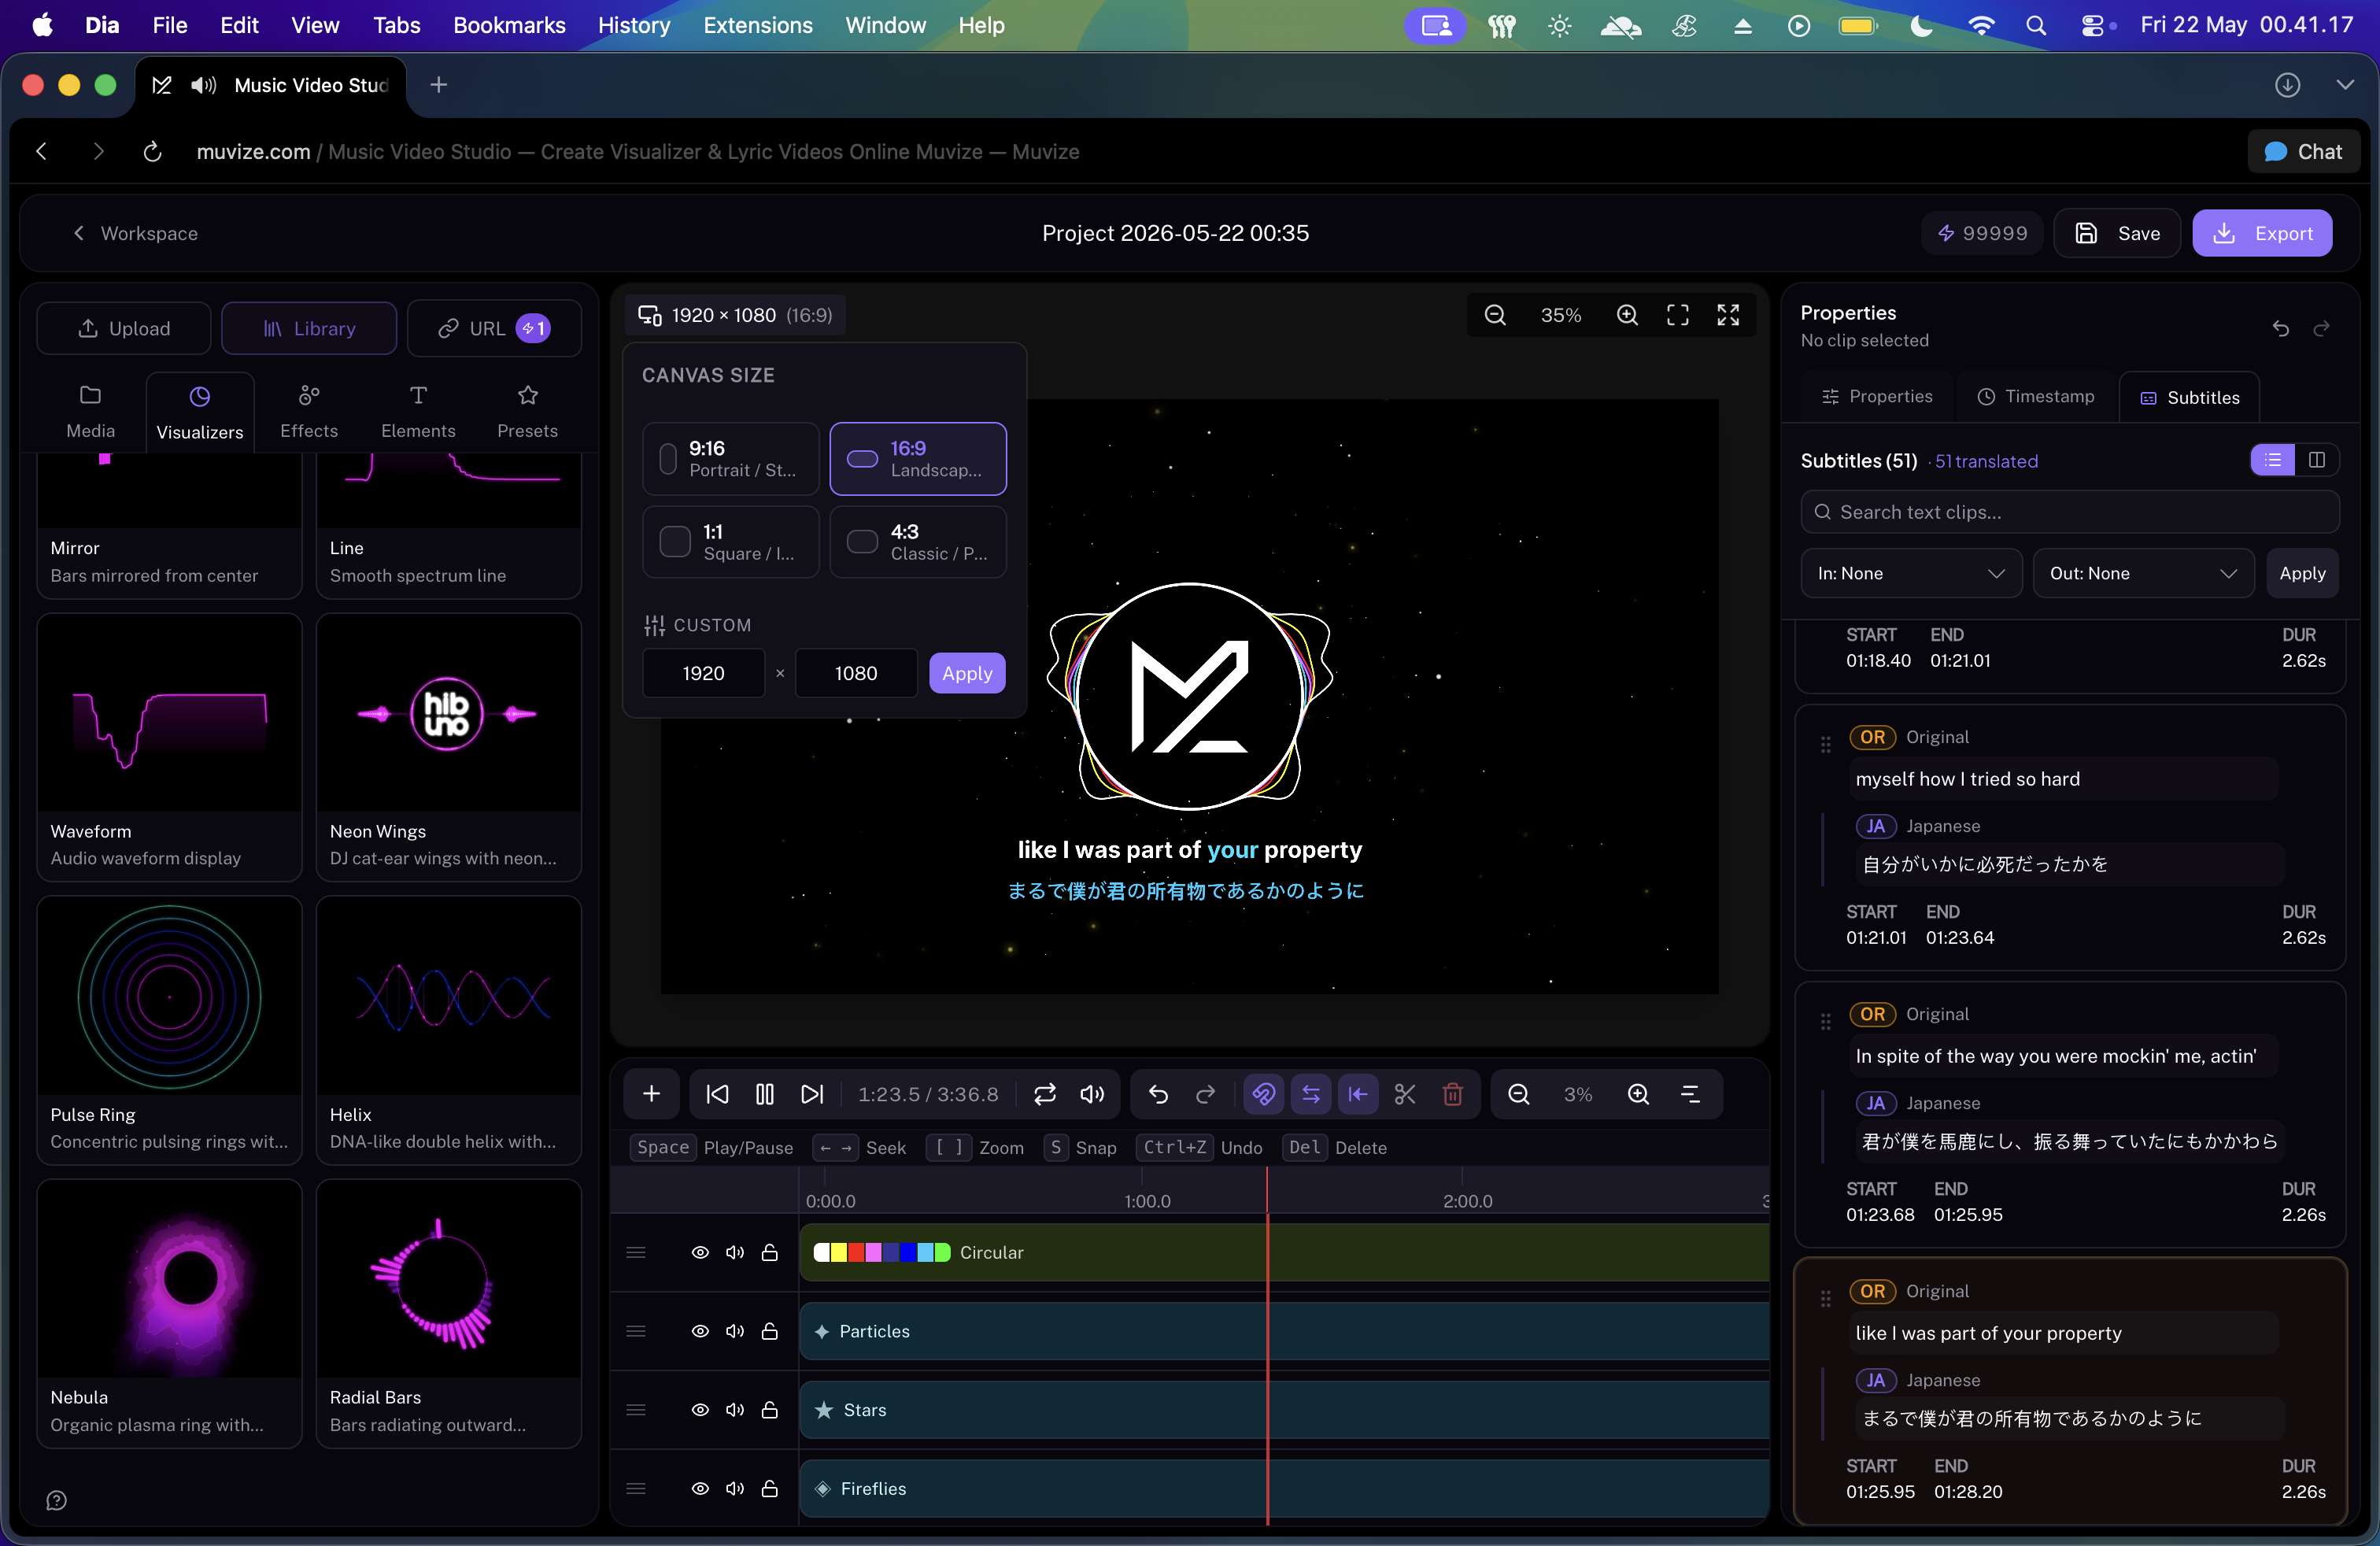2380x1546 pixels.
Task: Open the In: None dropdown
Action: pos(1911,573)
